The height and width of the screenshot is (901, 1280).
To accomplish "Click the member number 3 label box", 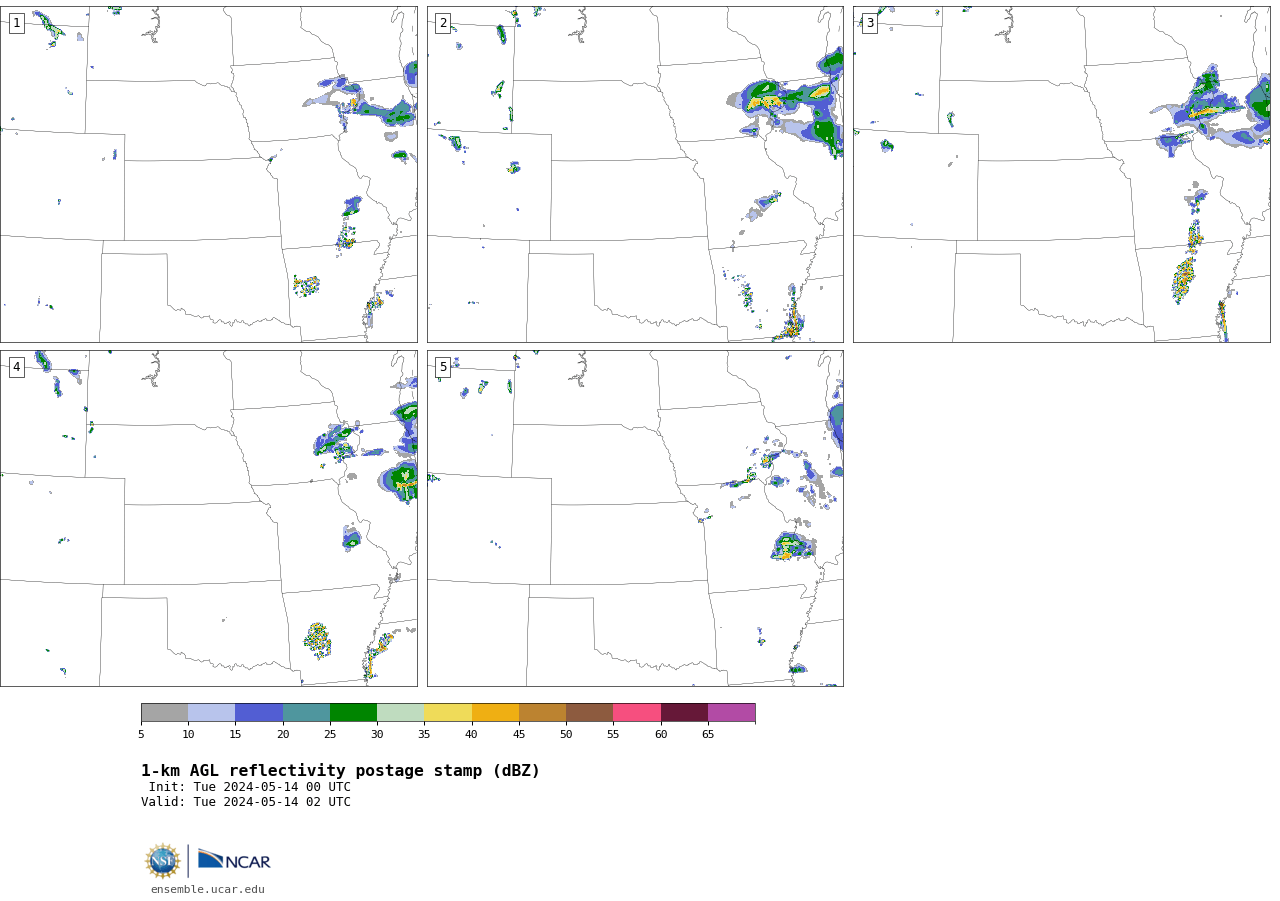I will 869,23.
